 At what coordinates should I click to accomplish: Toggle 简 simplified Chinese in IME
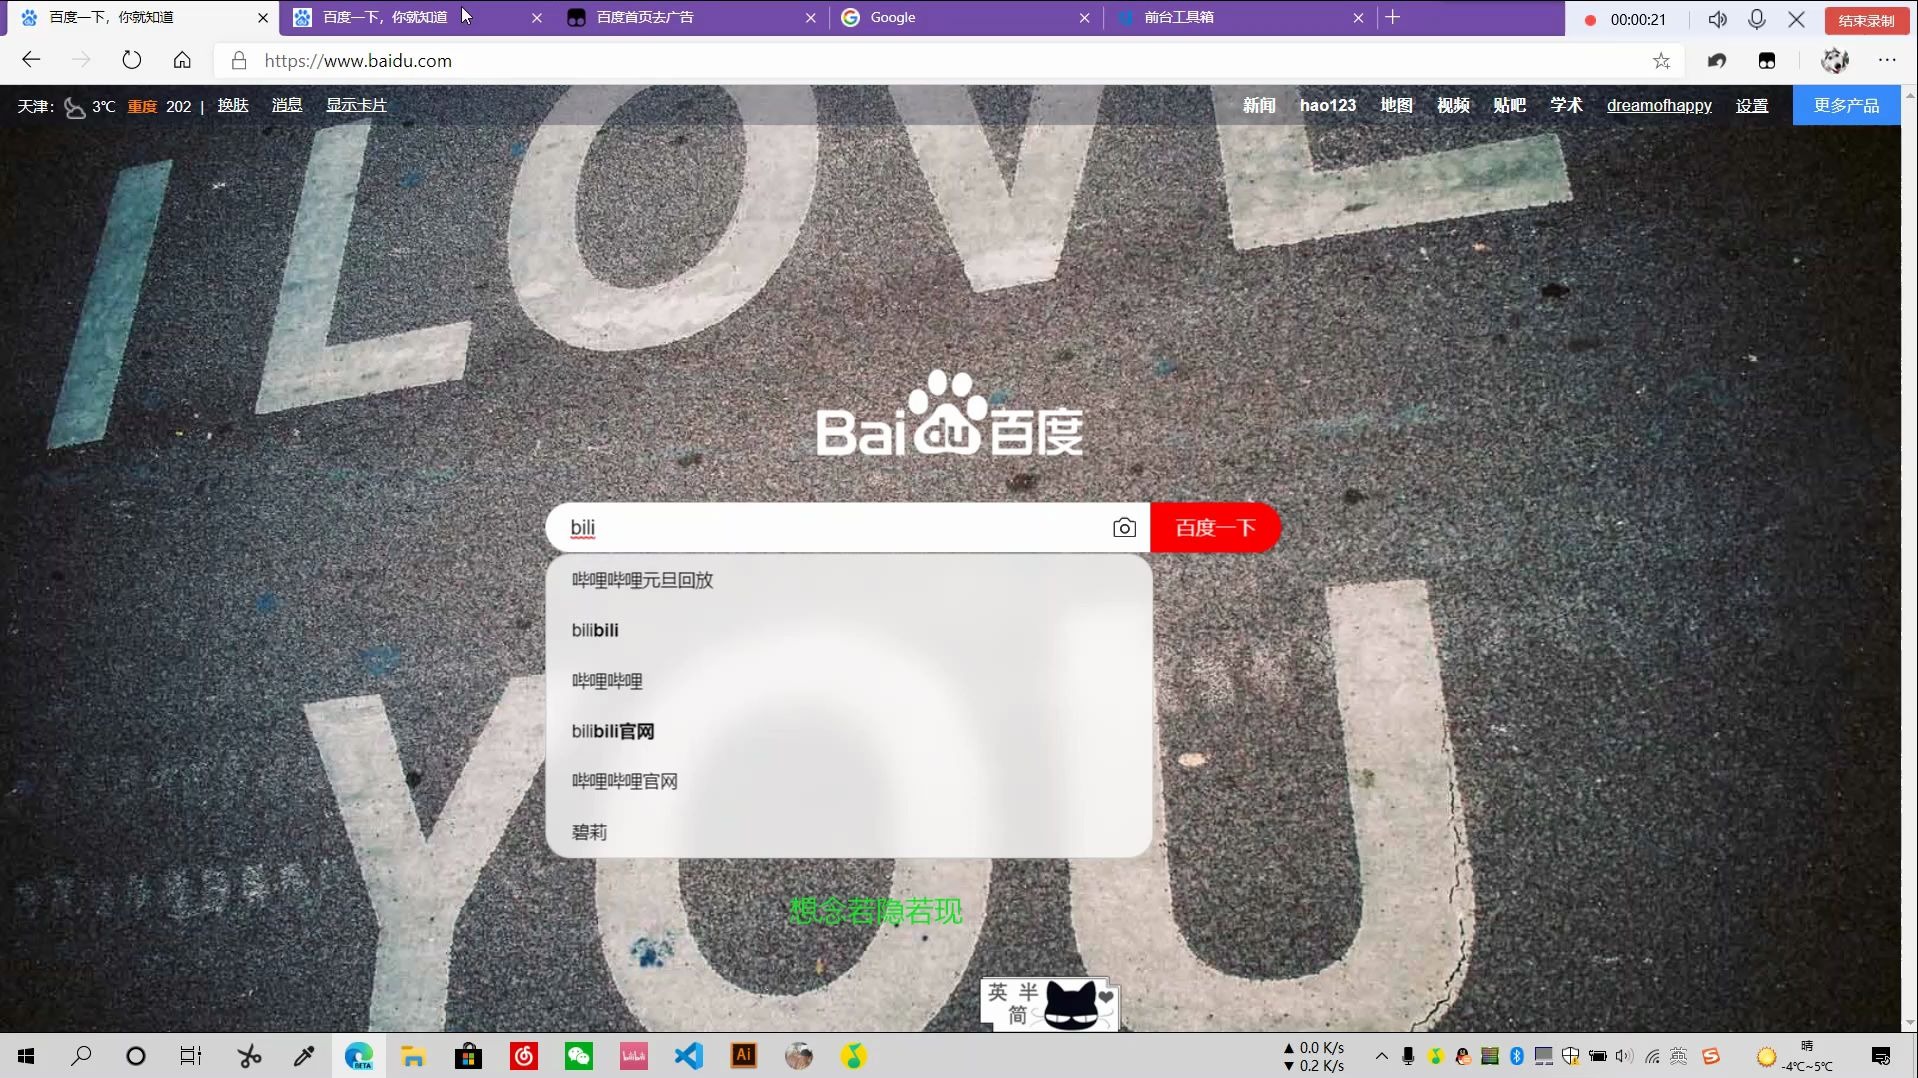[x=1017, y=1015]
